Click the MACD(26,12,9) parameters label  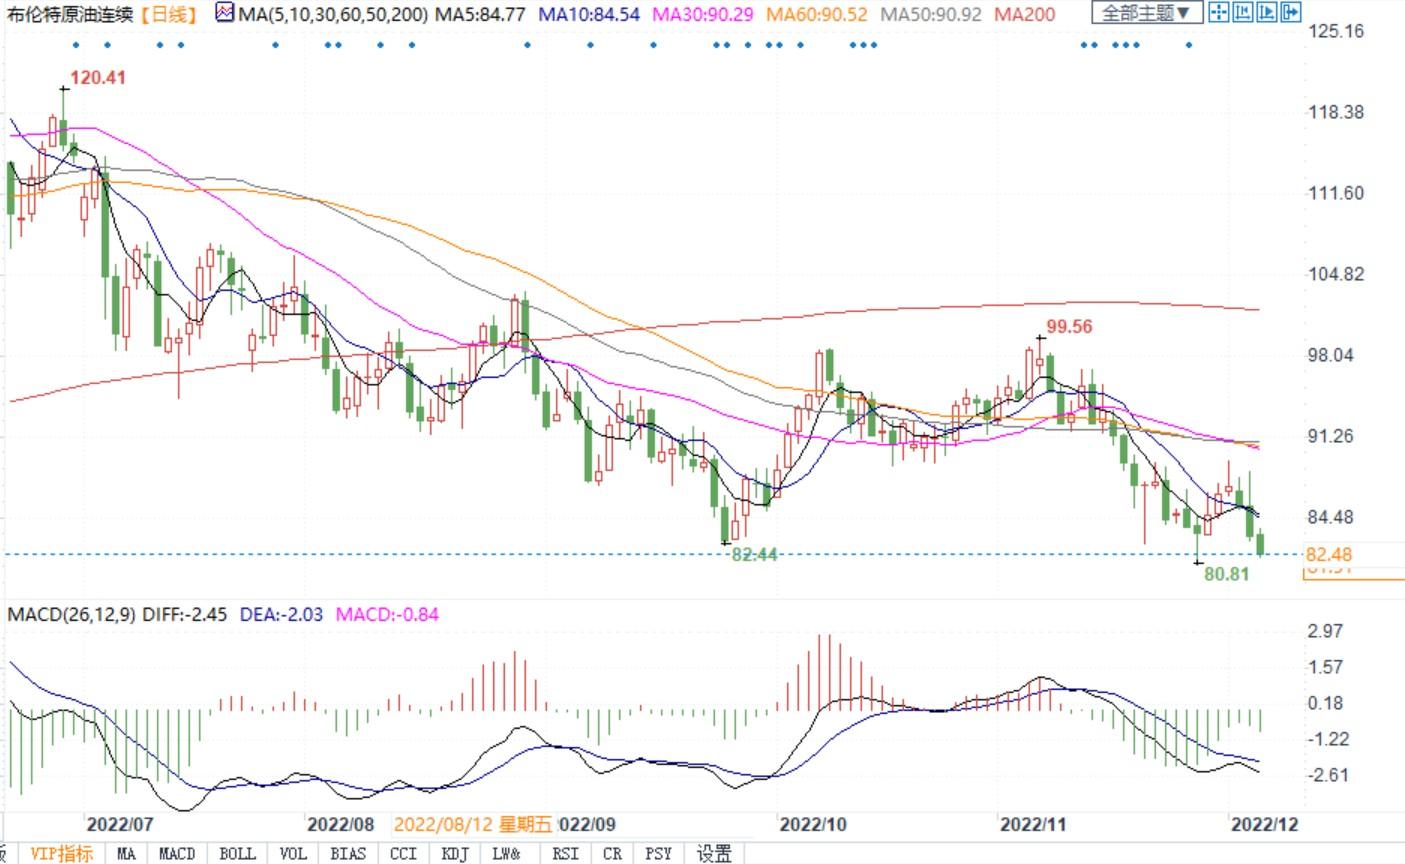(x=73, y=614)
